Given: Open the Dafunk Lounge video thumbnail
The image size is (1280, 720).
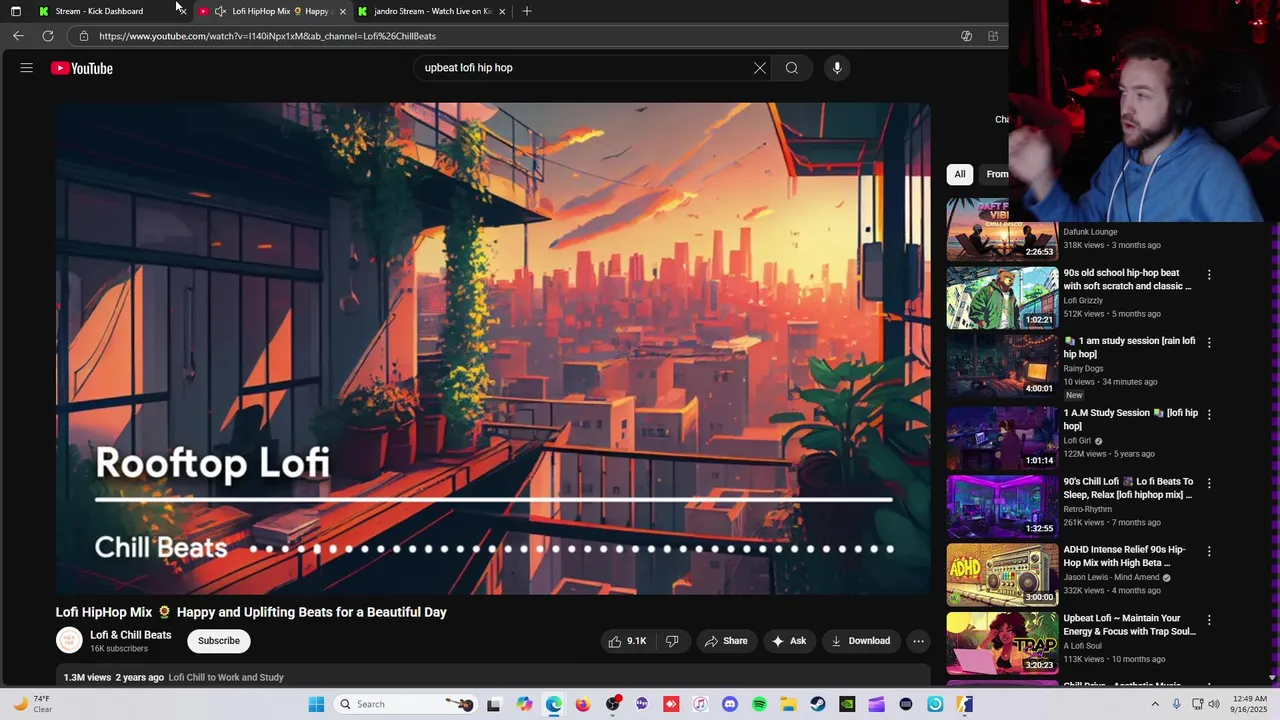Looking at the screenshot, I should 1002,229.
